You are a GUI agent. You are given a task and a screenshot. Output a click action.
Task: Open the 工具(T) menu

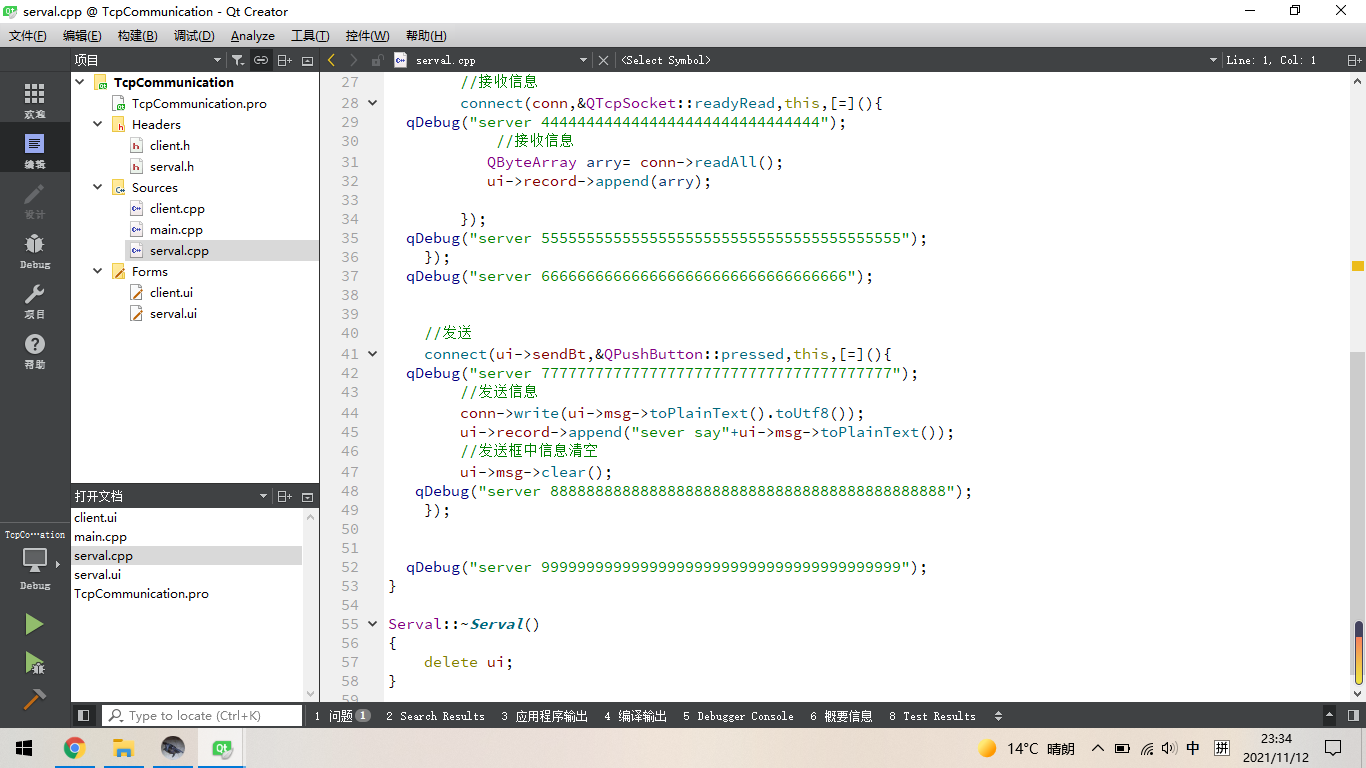pos(310,36)
